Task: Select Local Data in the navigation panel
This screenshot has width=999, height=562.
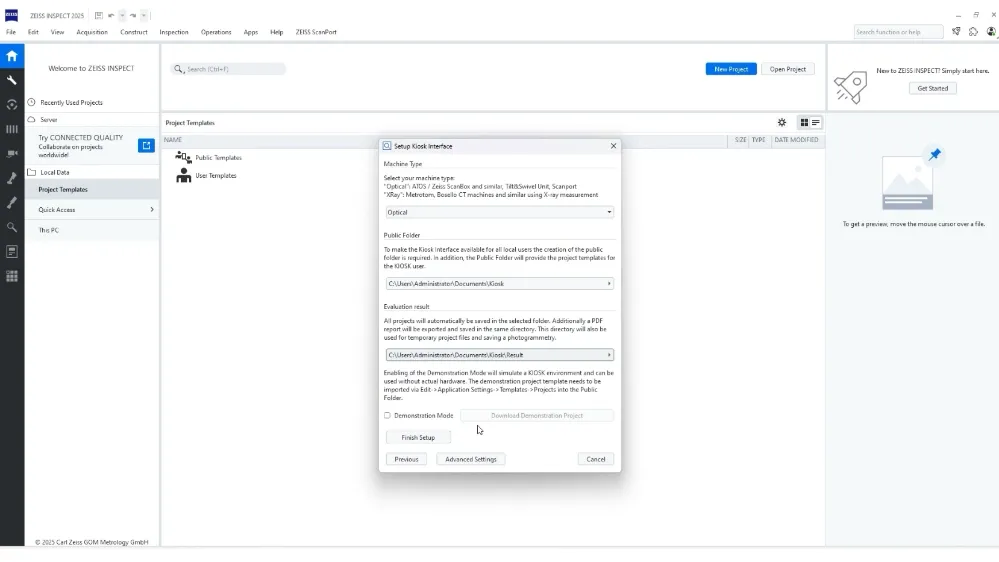Action: [x=55, y=173]
